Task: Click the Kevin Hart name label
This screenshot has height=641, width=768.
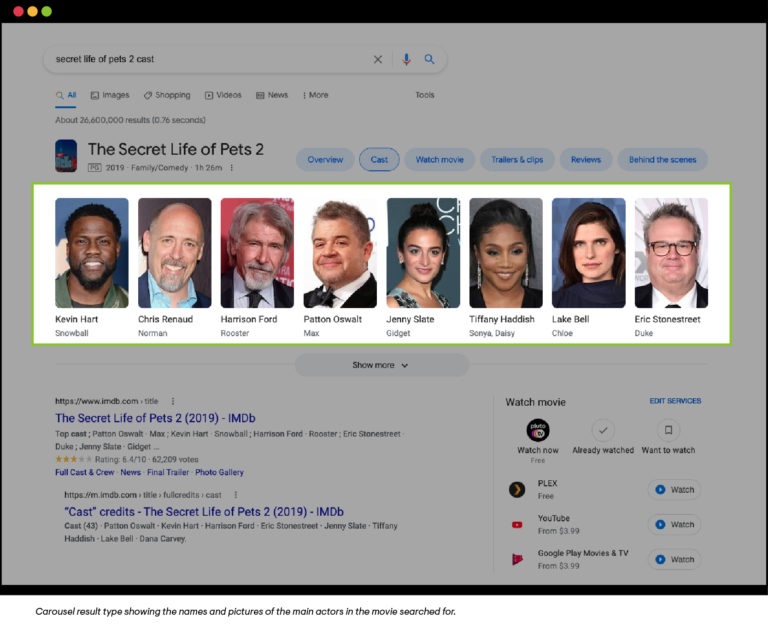Action: tap(76, 319)
